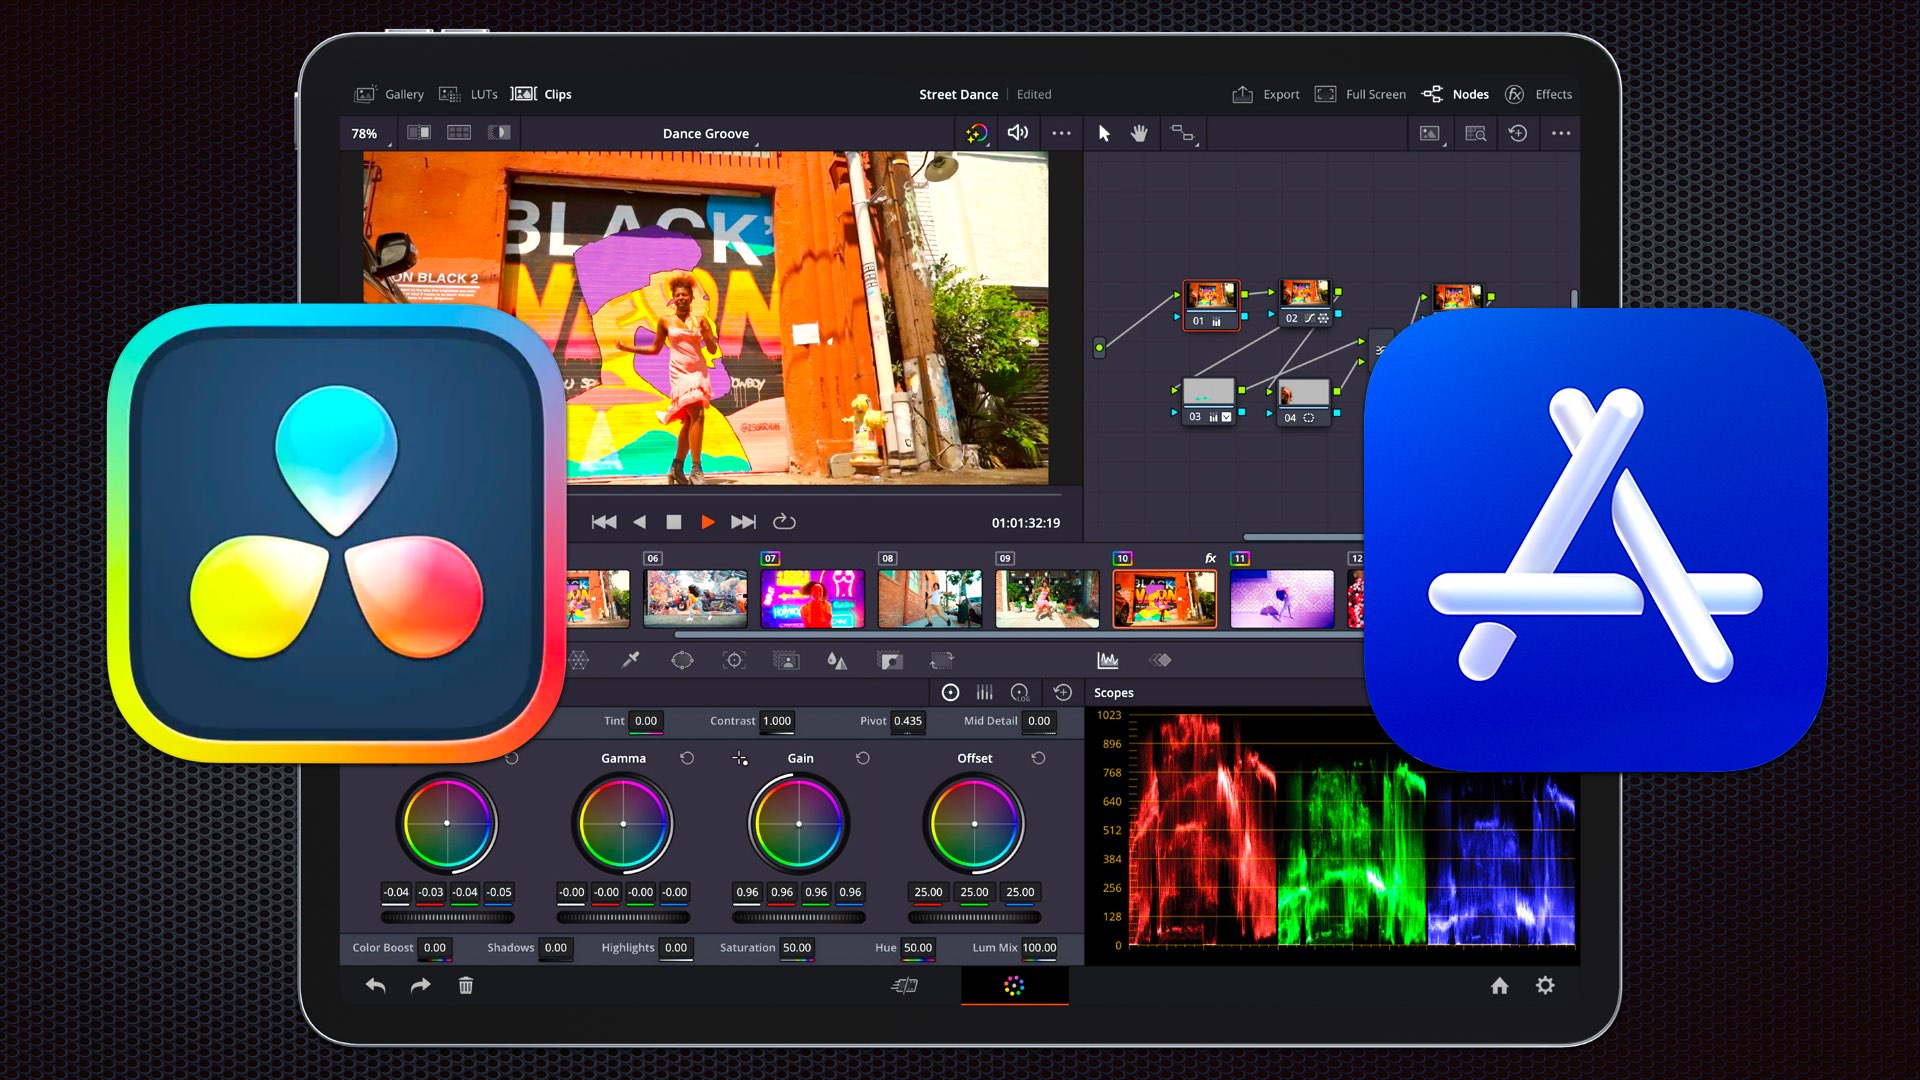Select the grid viewer layout icon
Screen dimensions: 1920x1080
pyautogui.click(x=459, y=132)
